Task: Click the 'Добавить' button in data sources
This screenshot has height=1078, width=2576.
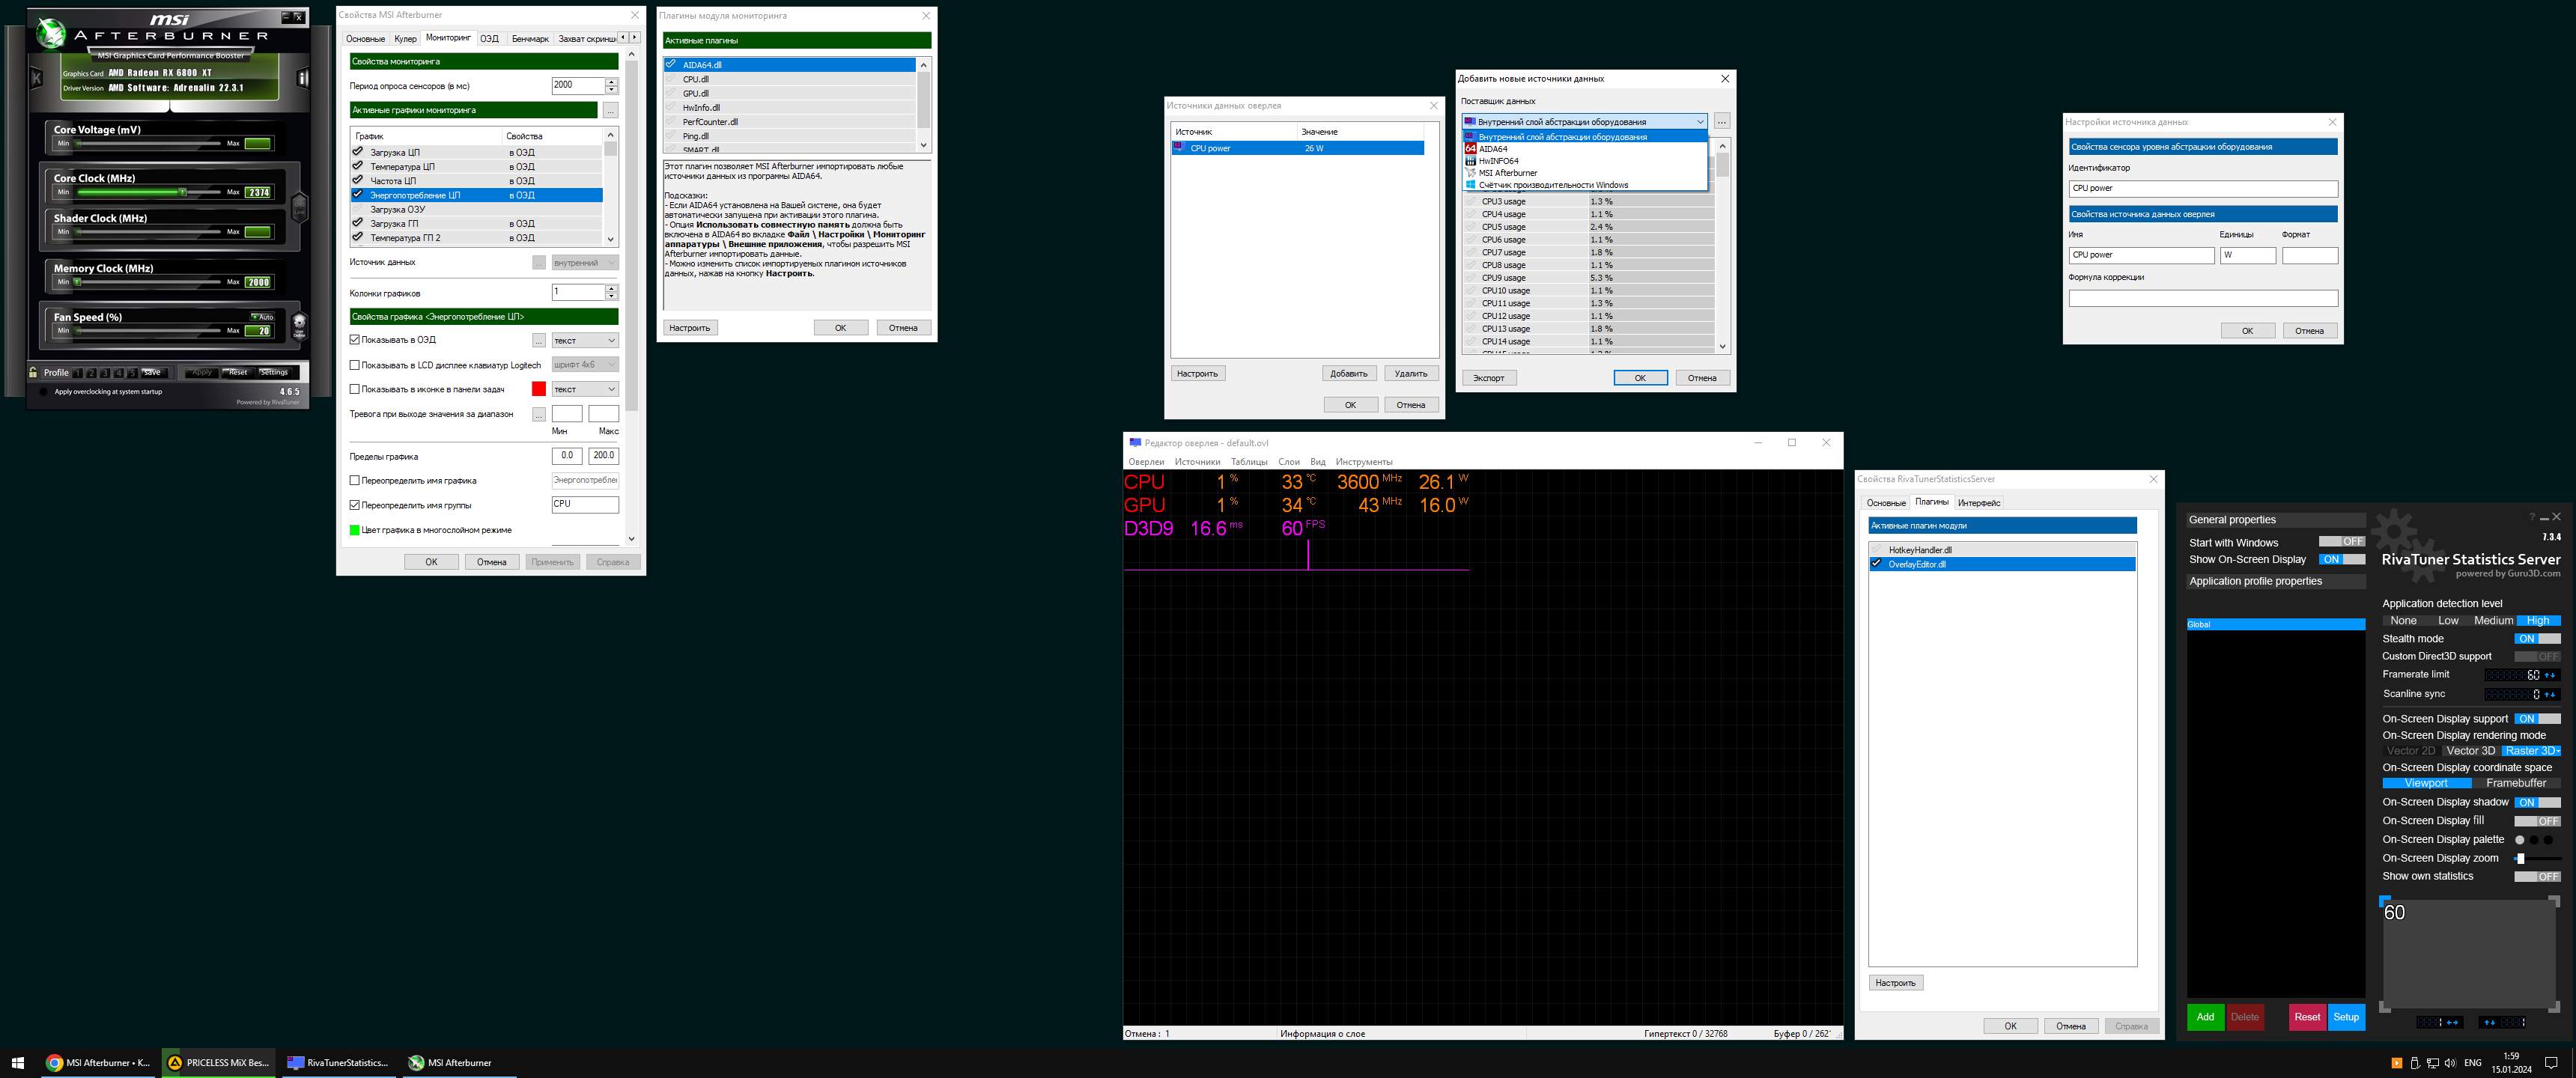Action: [x=1348, y=374]
